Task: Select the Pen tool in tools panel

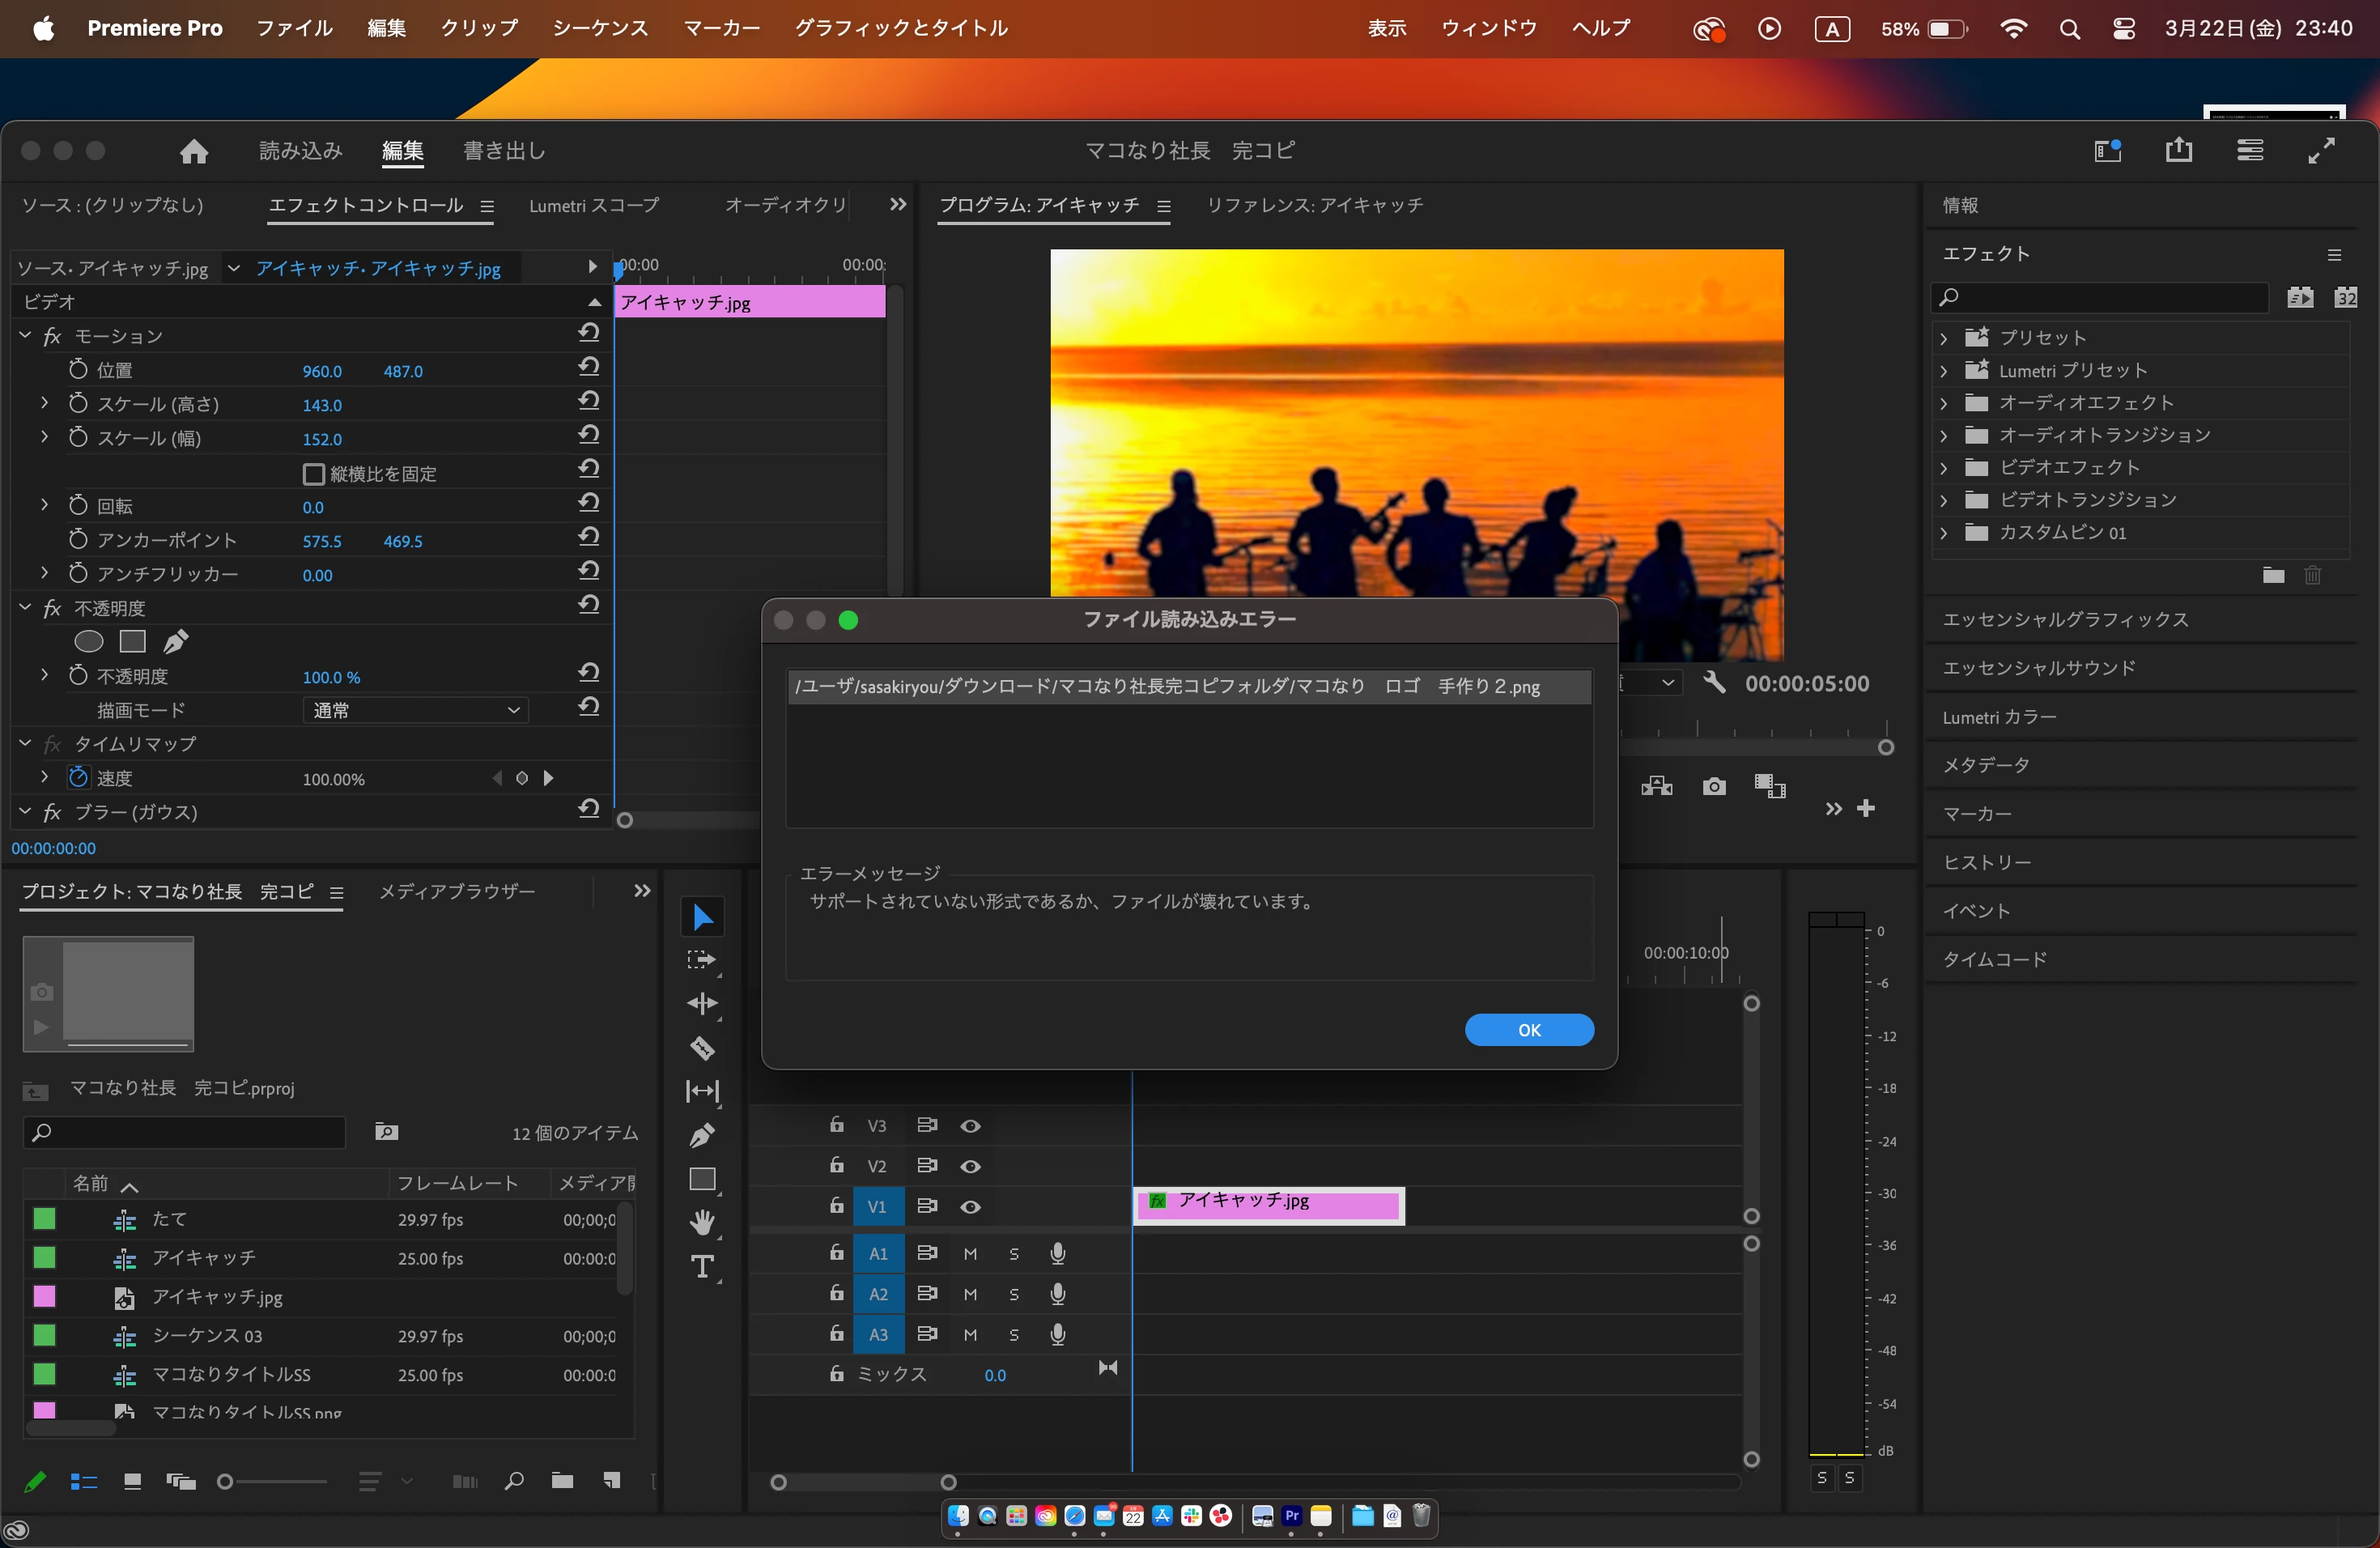Action: coord(702,1135)
